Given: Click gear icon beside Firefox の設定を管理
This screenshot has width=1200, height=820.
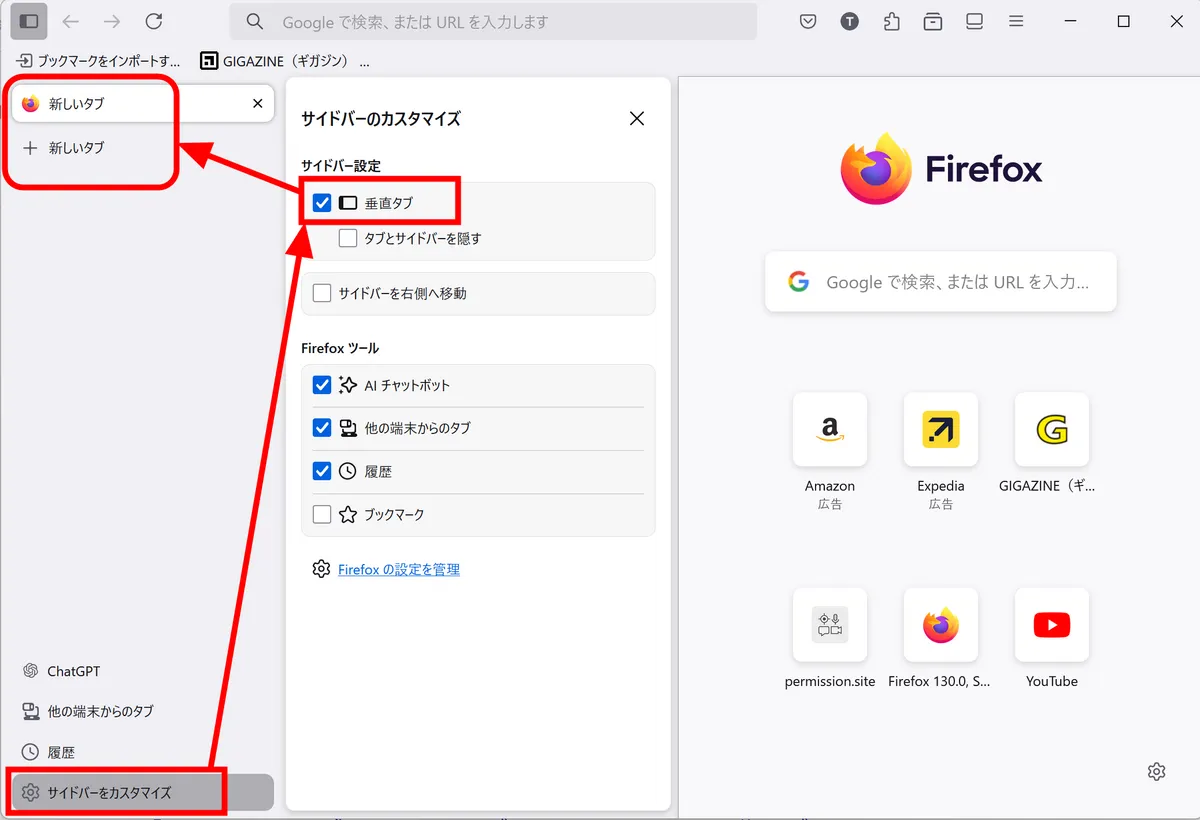Looking at the screenshot, I should pos(321,569).
